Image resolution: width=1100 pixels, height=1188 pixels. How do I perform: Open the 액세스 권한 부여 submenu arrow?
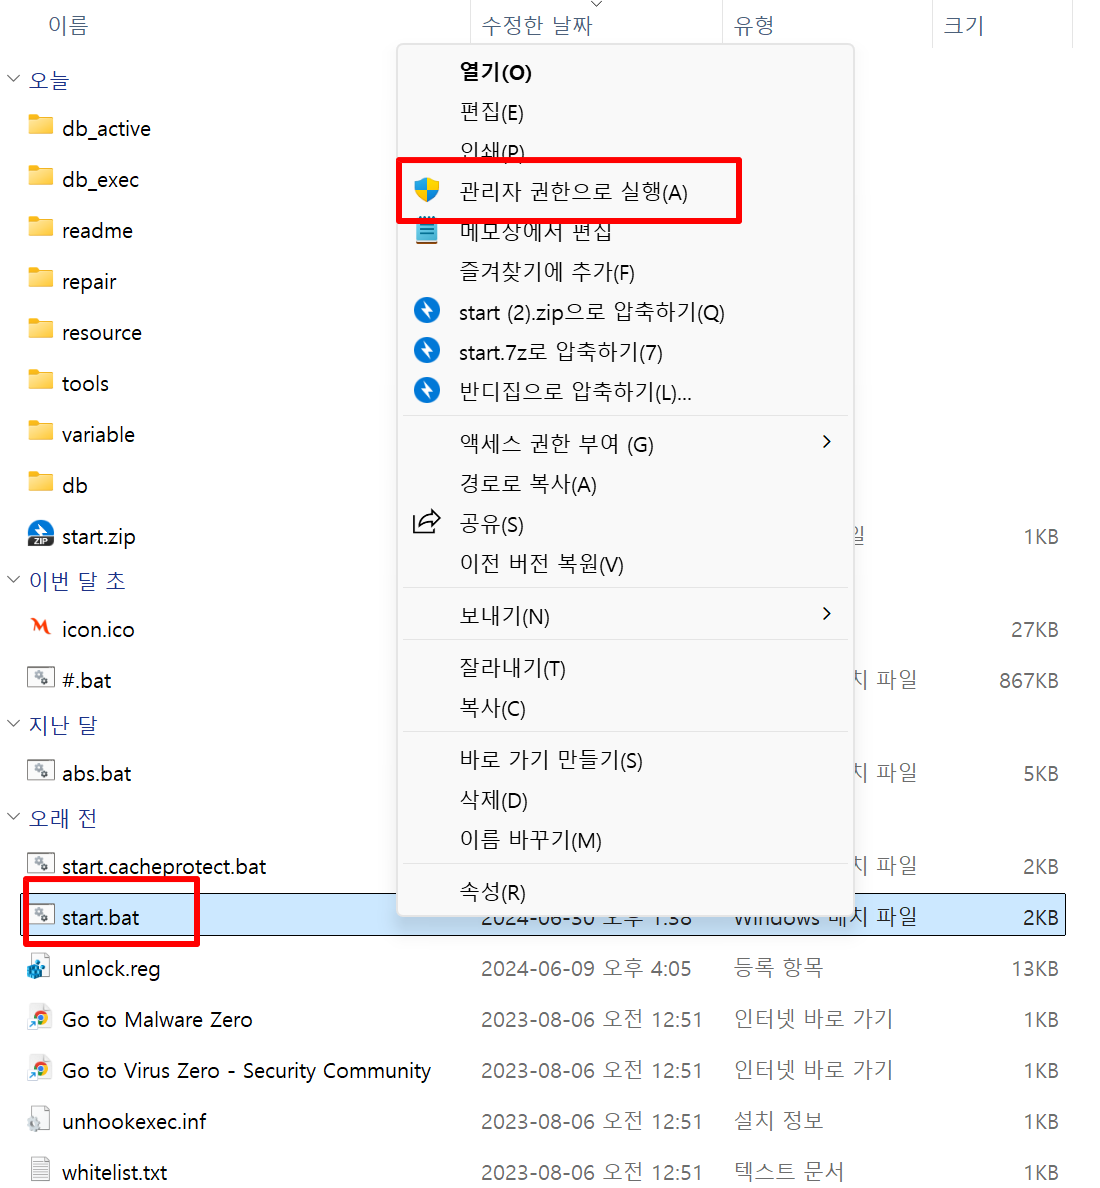point(827,441)
